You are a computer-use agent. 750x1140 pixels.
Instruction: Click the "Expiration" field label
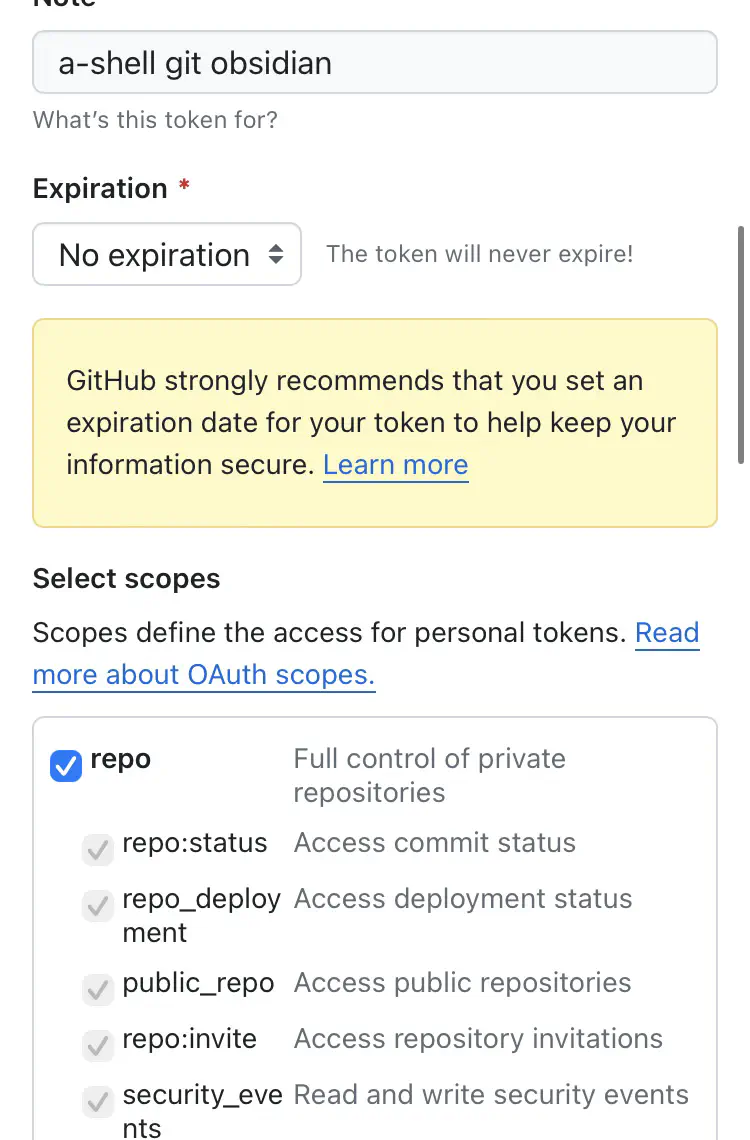click(100, 189)
